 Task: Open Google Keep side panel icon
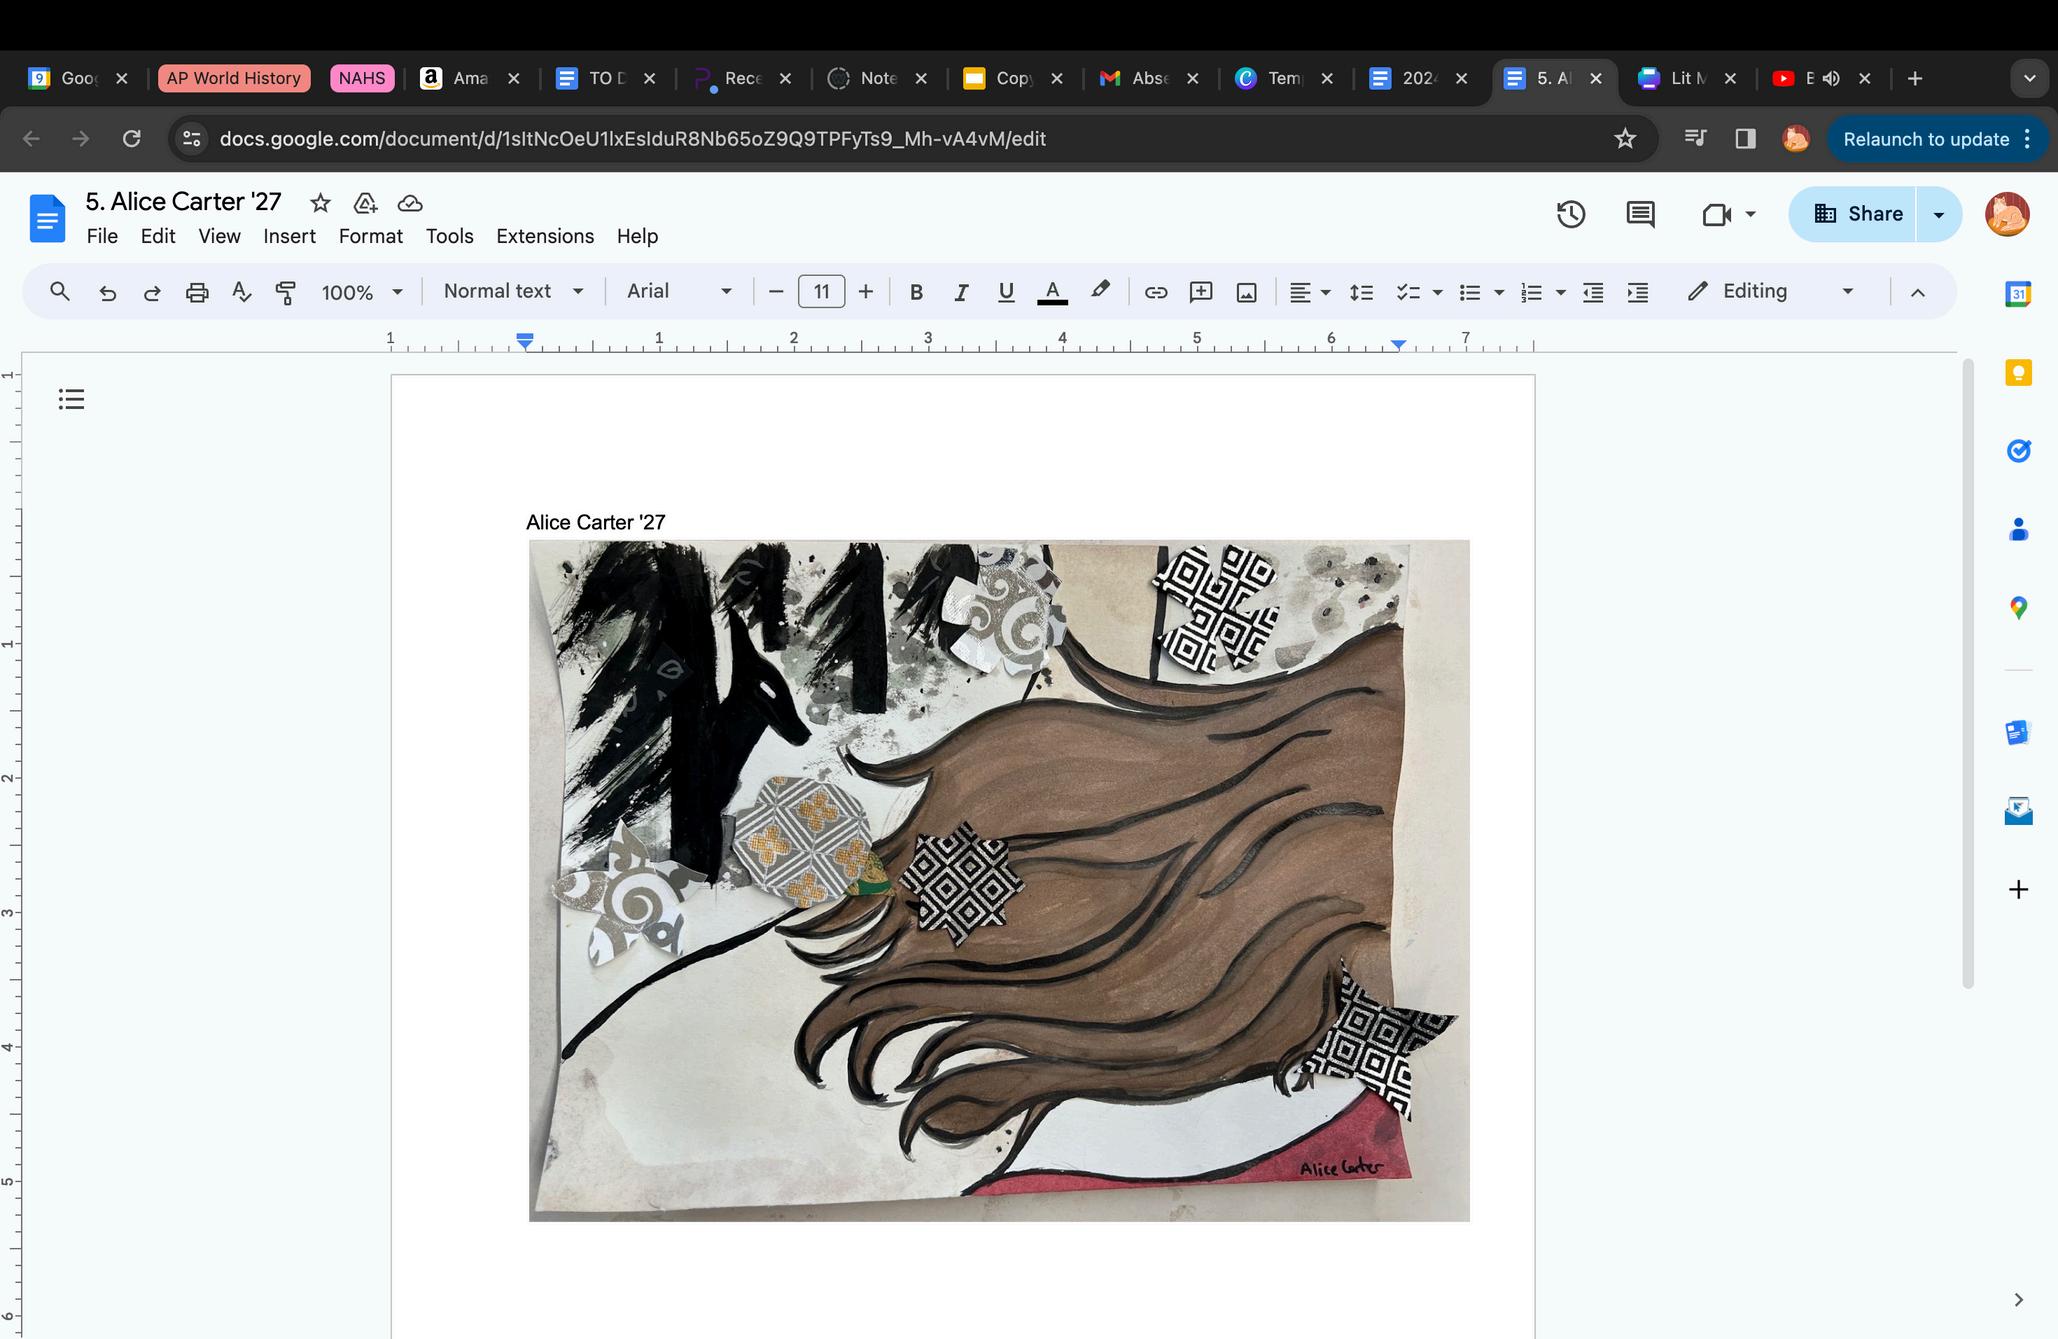point(2018,373)
